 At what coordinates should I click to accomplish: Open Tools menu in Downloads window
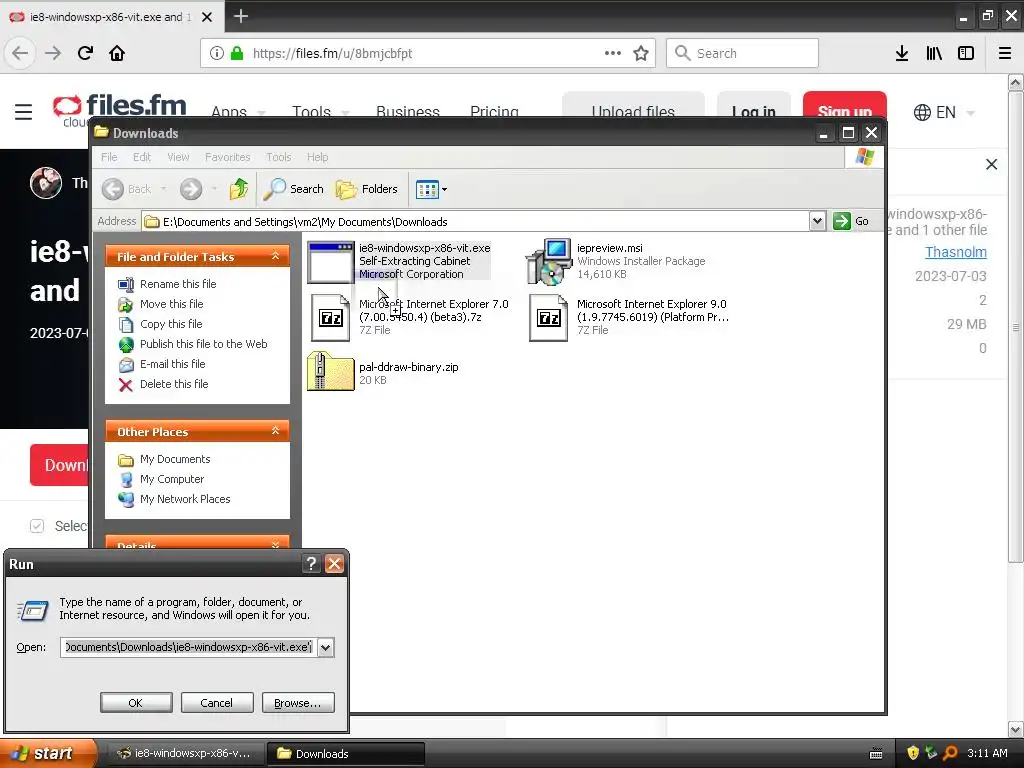click(278, 157)
